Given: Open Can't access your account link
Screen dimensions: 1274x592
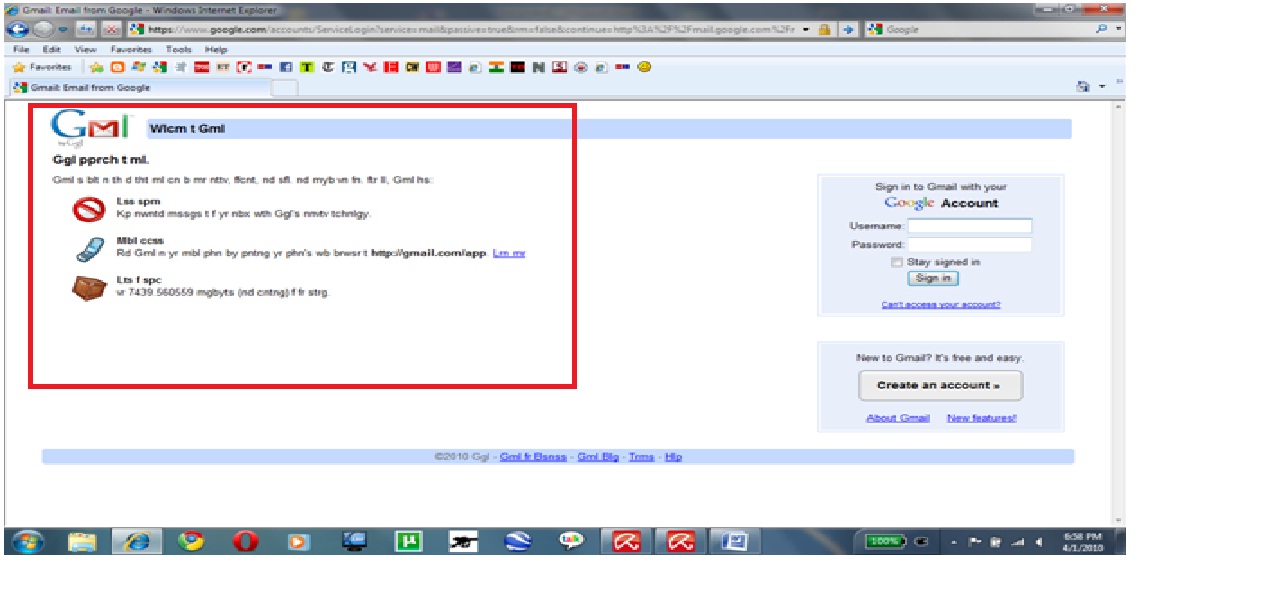Looking at the screenshot, I should click(940, 305).
